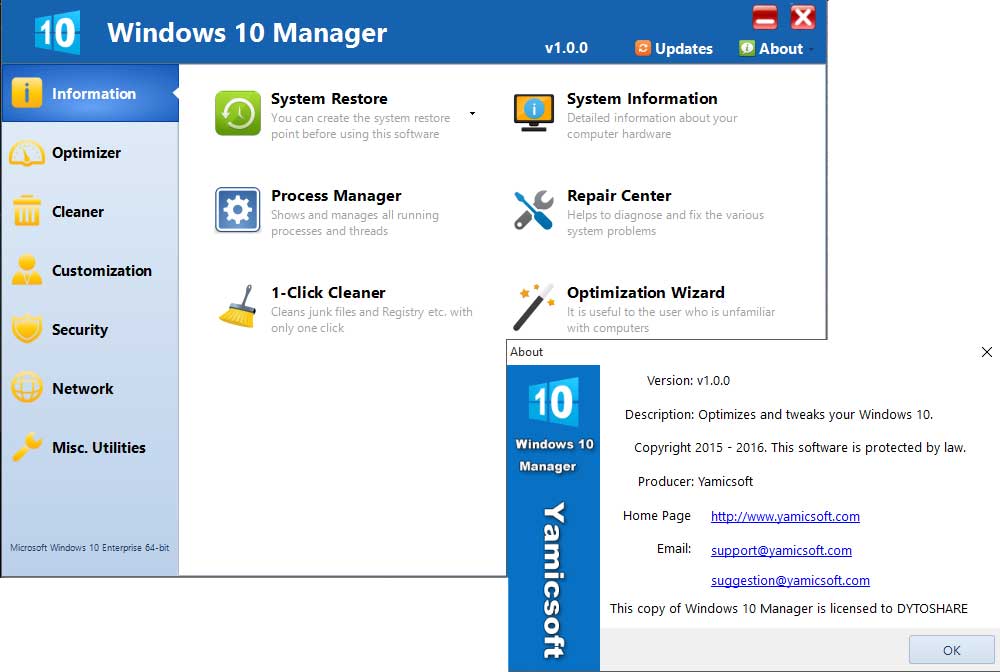Image resolution: width=1000 pixels, height=672 pixels.
Task: Open the Misc. Utilities tab label
Action: pyautogui.click(x=99, y=448)
